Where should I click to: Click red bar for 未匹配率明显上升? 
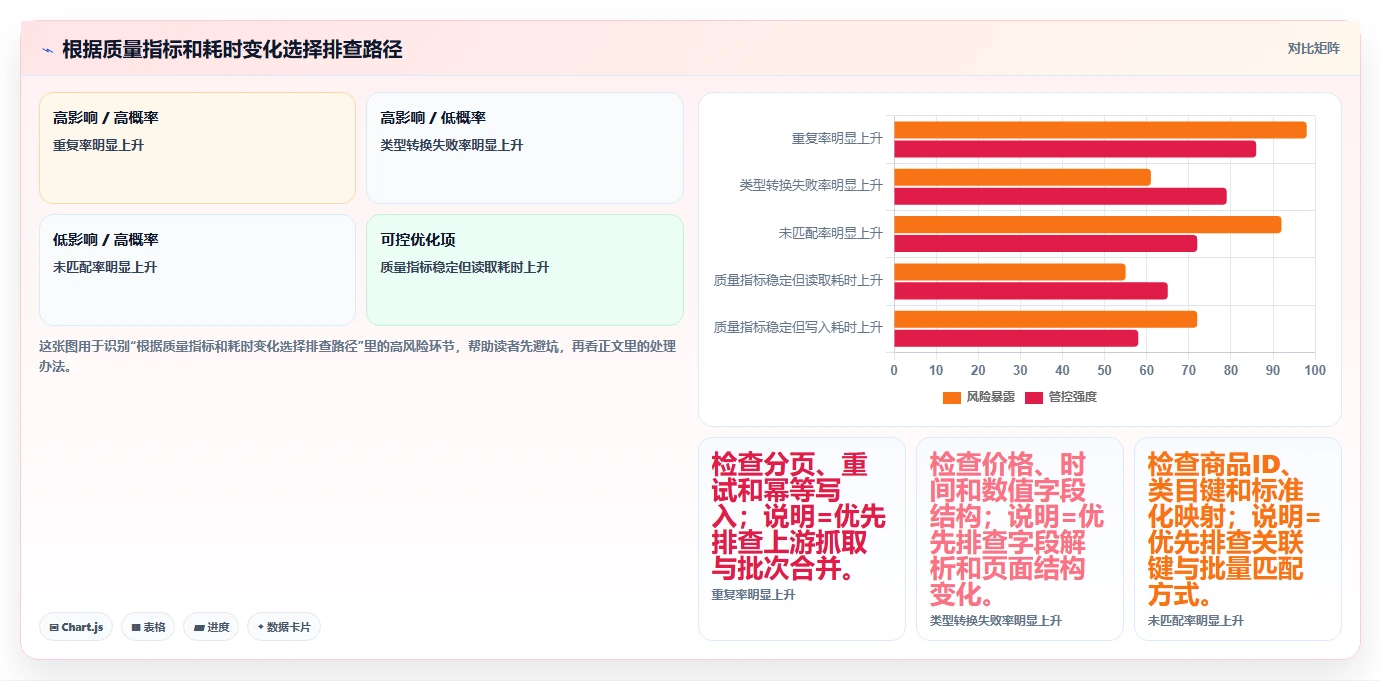coord(1045,243)
